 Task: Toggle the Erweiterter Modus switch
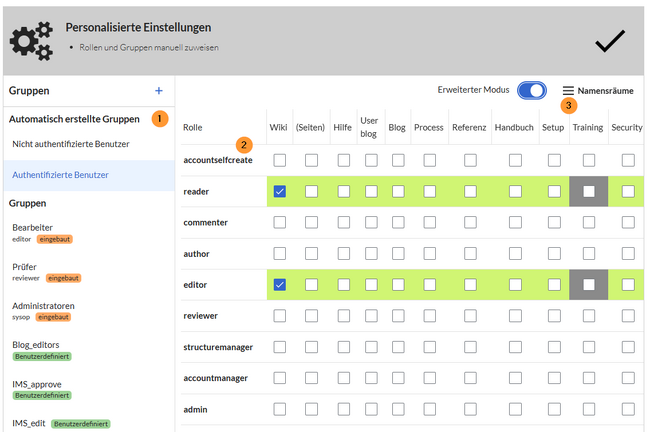(532, 91)
